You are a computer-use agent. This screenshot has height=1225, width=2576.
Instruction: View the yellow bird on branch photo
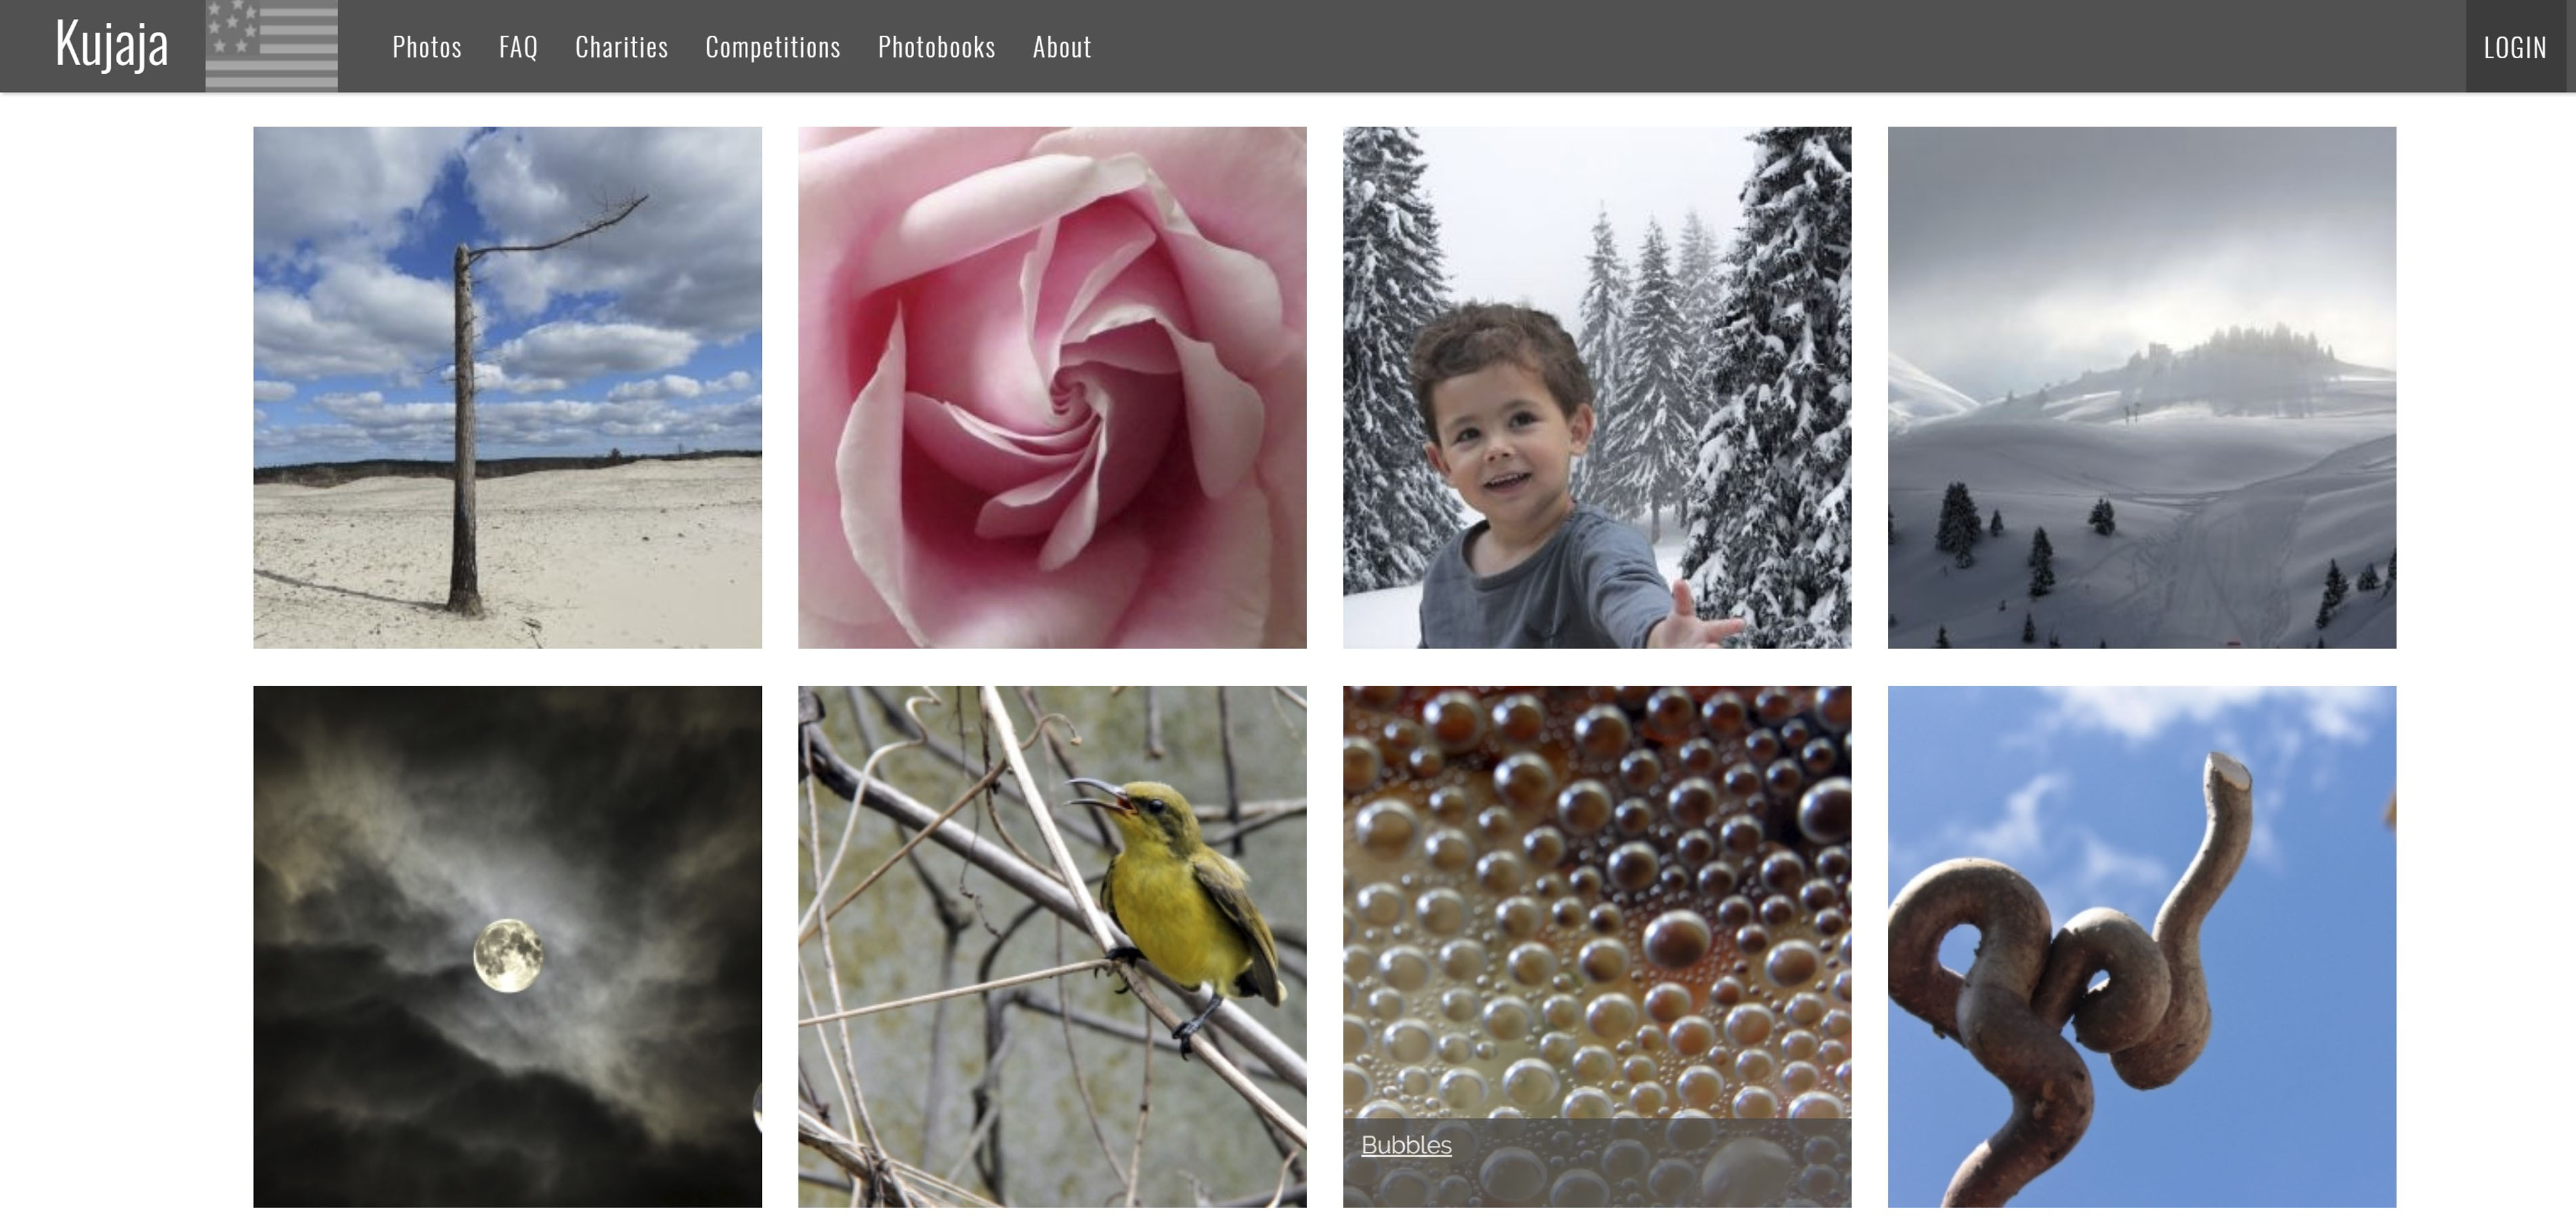coord(1052,946)
